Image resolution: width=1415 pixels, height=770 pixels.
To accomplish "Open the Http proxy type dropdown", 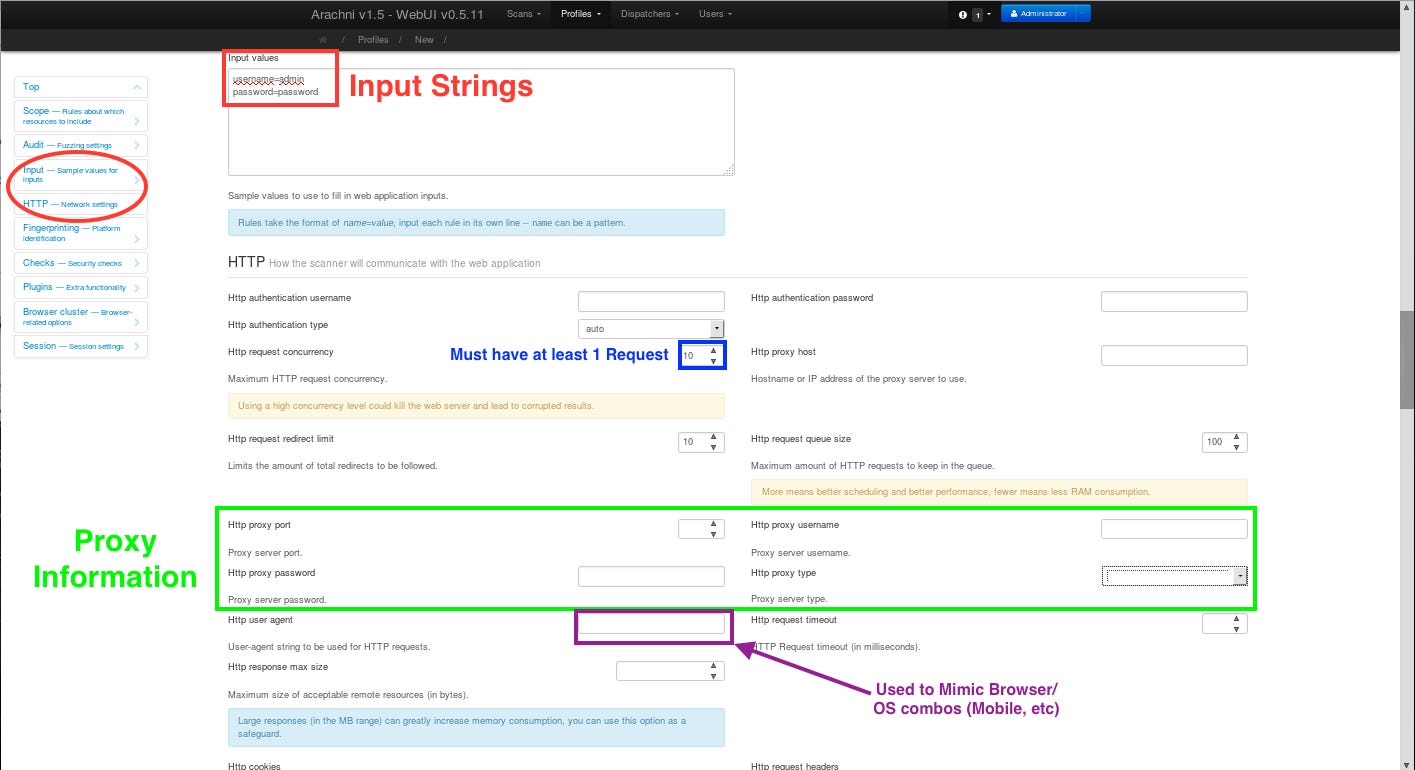I will coord(1174,576).
